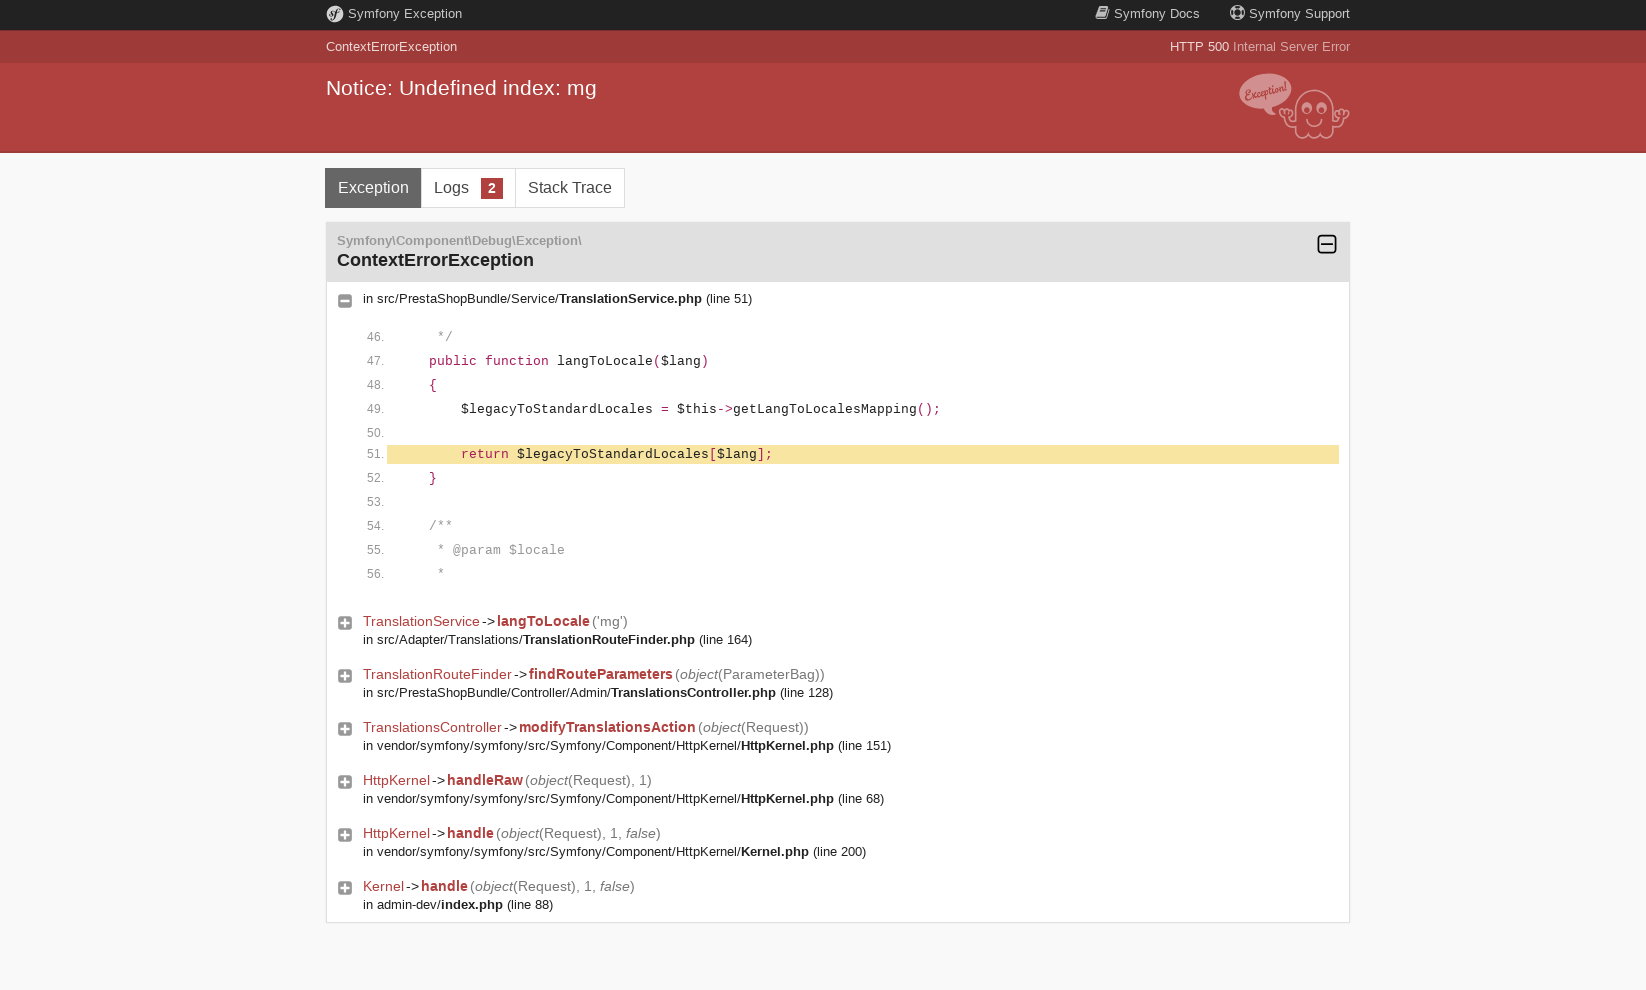Image resolution: width=1646 pixels, height=990 pixels.
Task: Click the ContextErrorException breadcrumb in red bar
Action: 391,47
